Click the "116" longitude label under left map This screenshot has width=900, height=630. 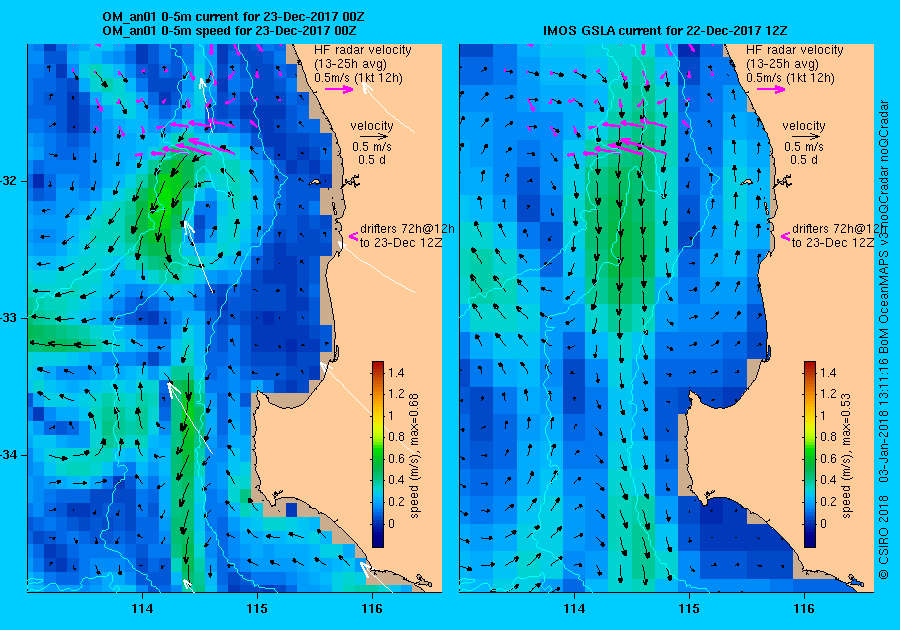[372, 609]
